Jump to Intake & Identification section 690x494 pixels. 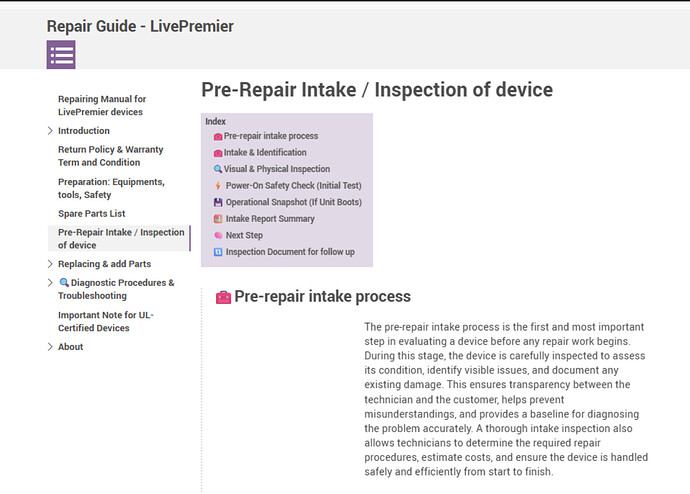click(265, 153)
